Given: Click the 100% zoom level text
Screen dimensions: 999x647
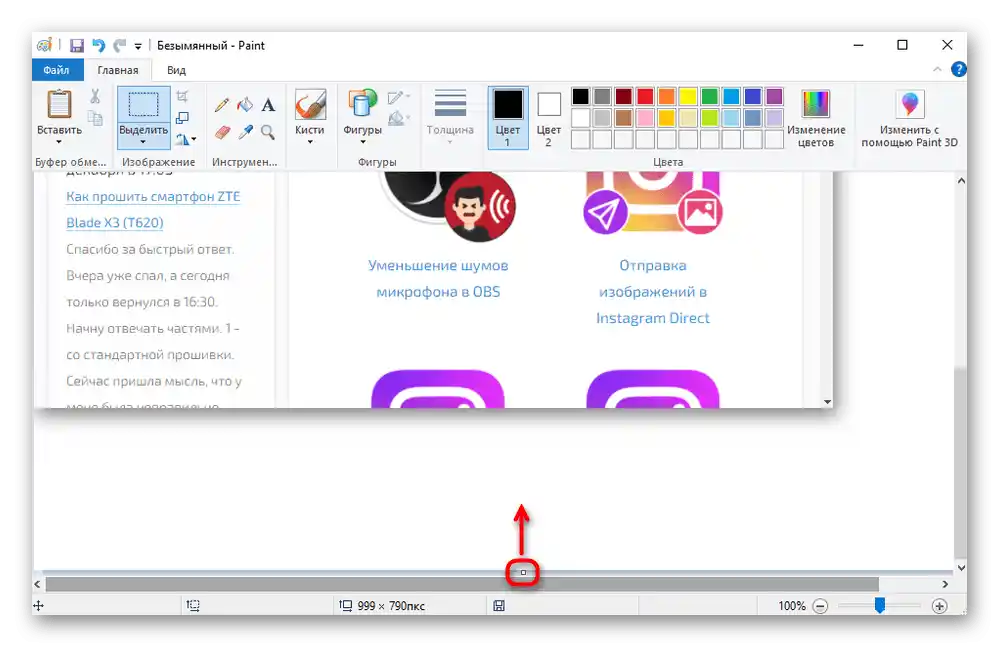Looking at the screenshot, I should coord(792,606).
